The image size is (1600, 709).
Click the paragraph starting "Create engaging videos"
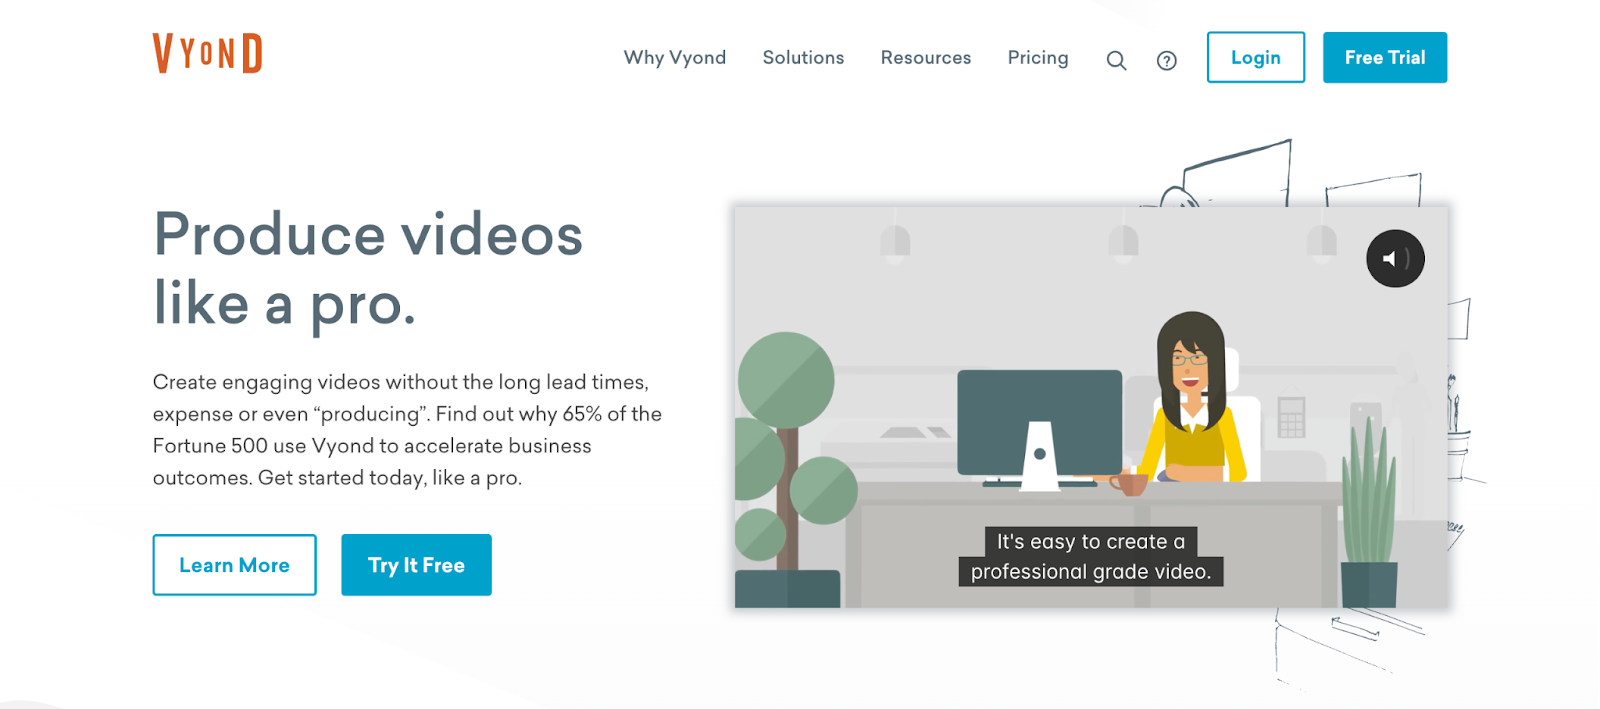[x=407, y=430]
